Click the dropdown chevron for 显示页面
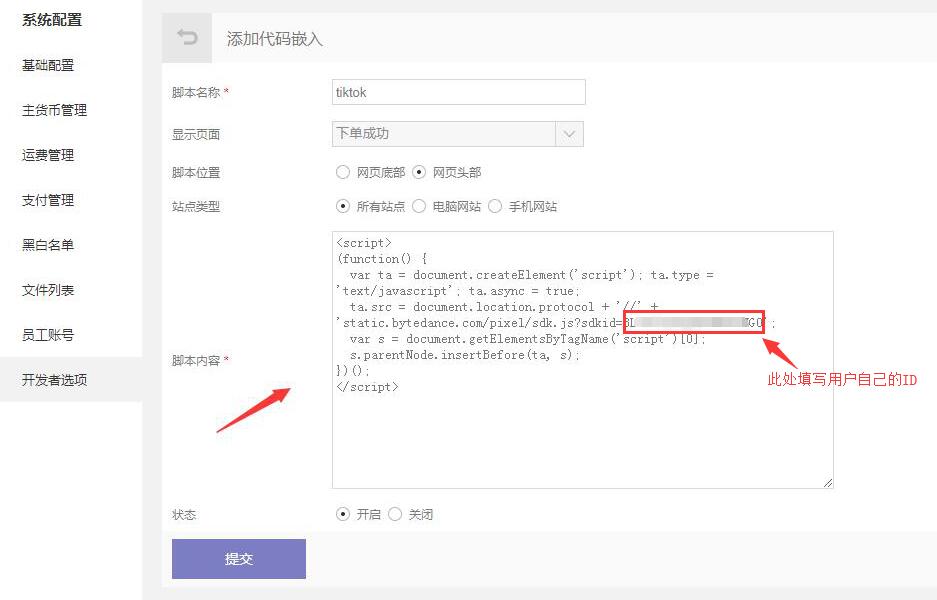The height and width of the screenshot is (600, 937). tap(569, 134)
